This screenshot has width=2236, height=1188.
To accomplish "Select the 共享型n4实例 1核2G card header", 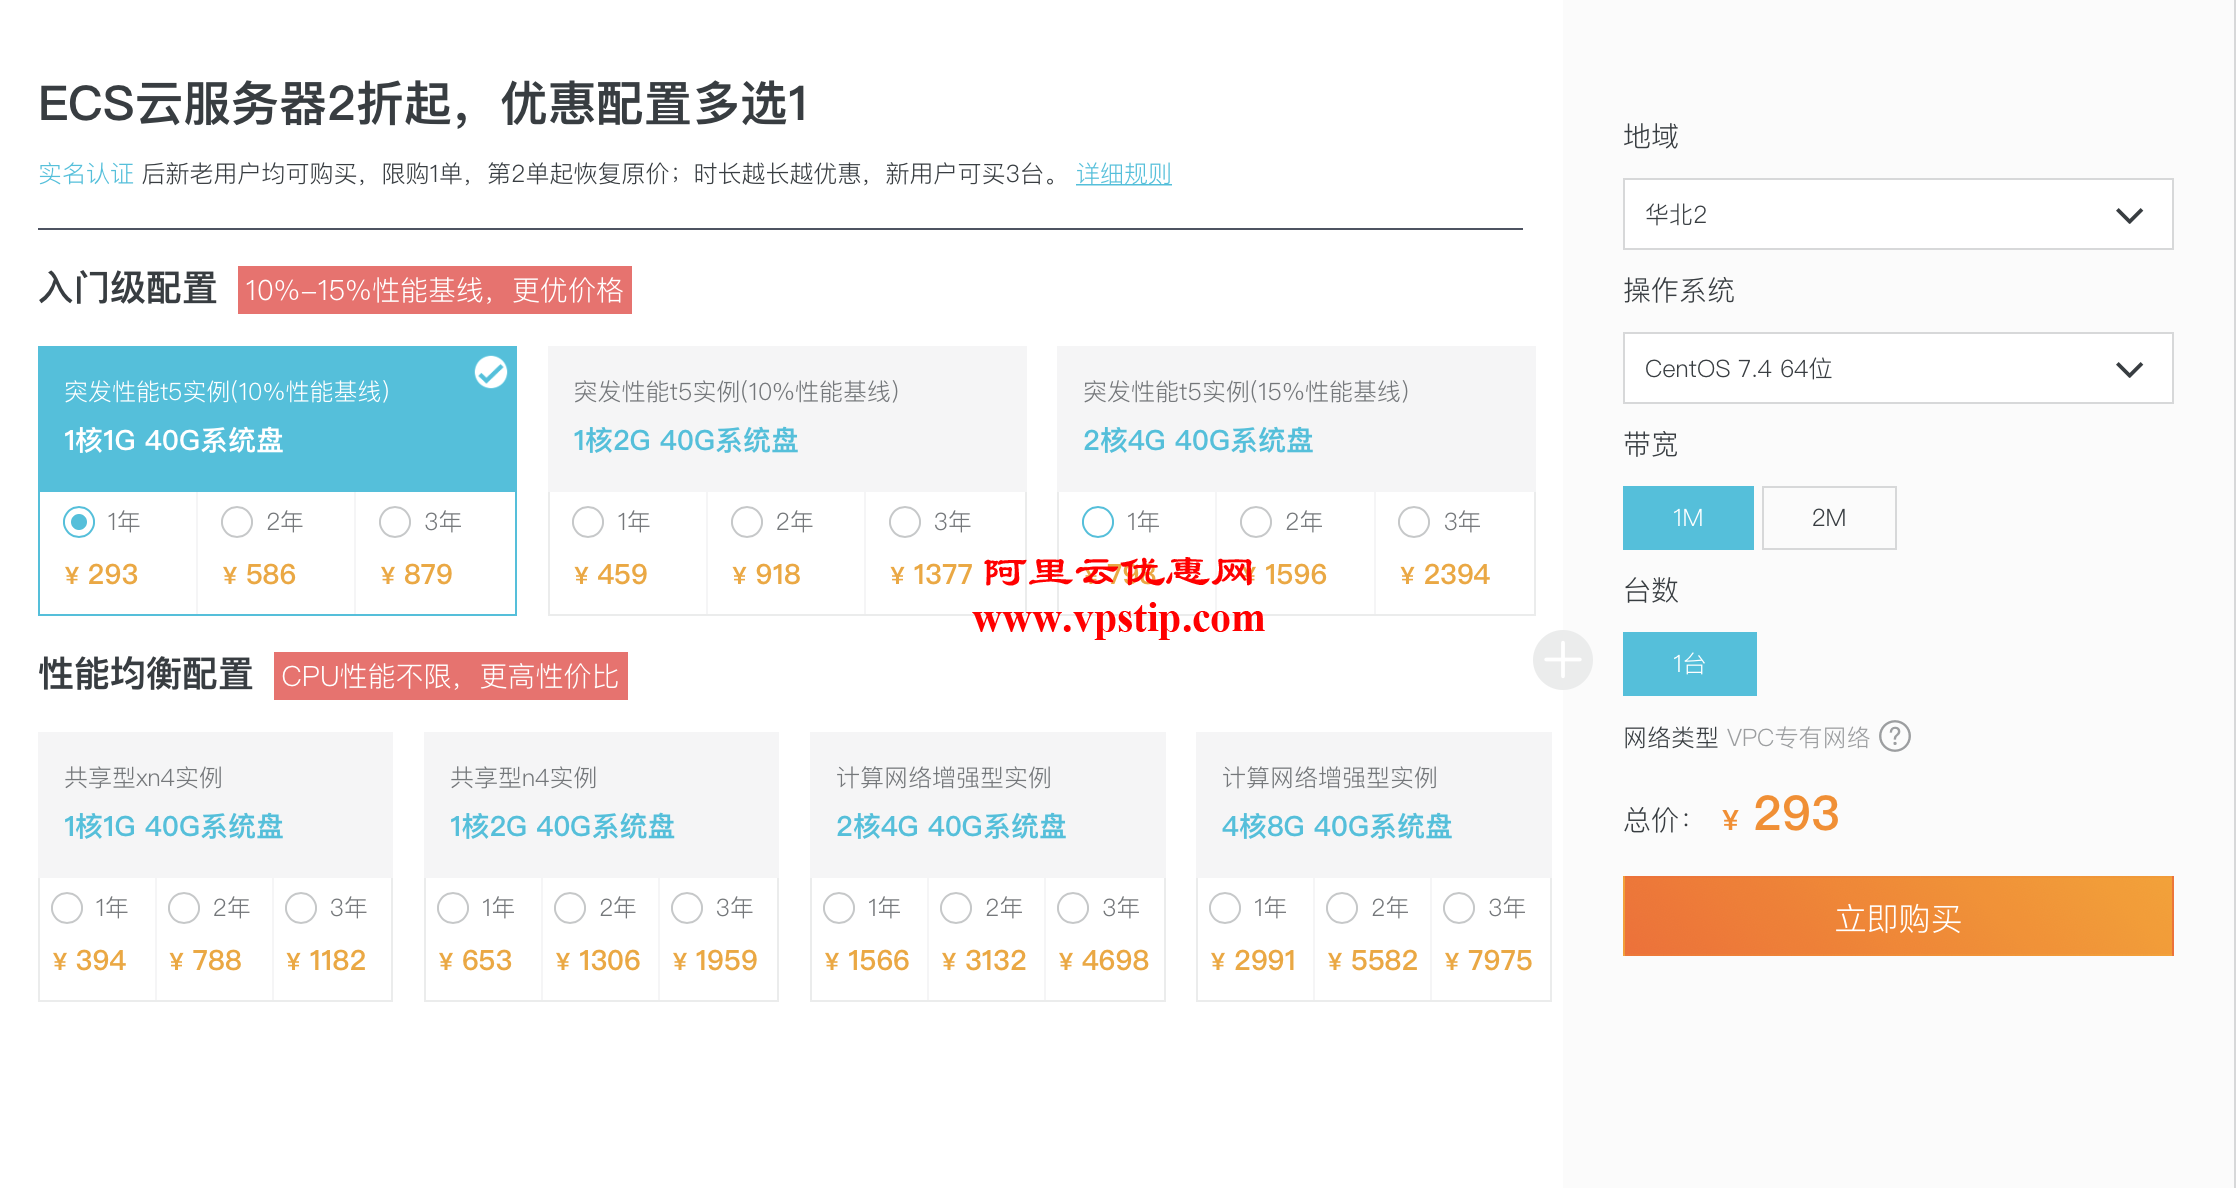I will click(601, 805).
